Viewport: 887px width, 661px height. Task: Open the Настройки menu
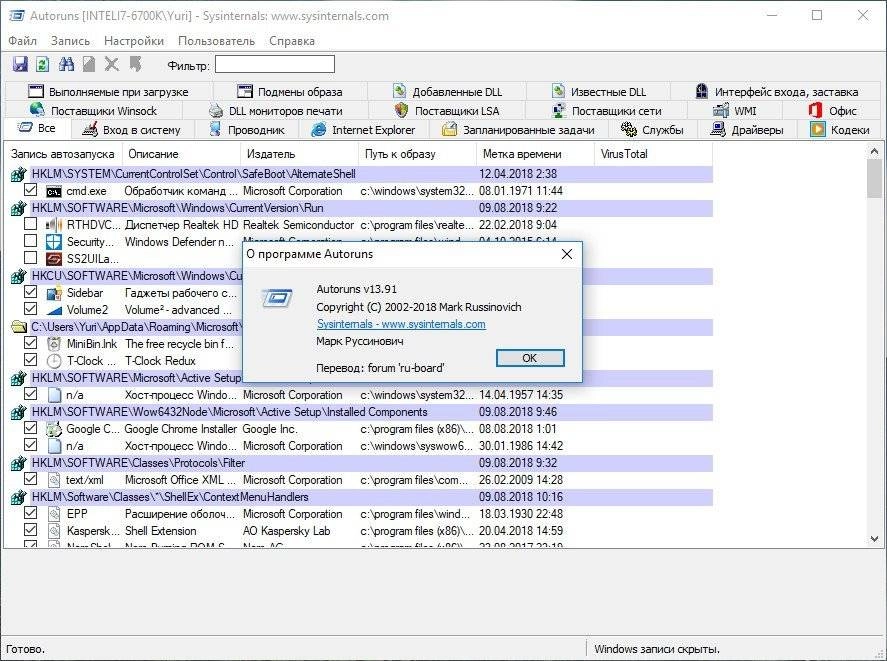[134, 41]
